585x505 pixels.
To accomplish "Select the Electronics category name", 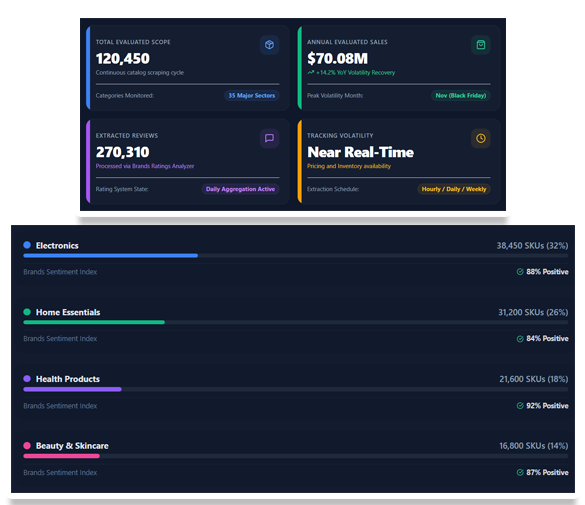I will pyautogui.click(x=57, y=245).
